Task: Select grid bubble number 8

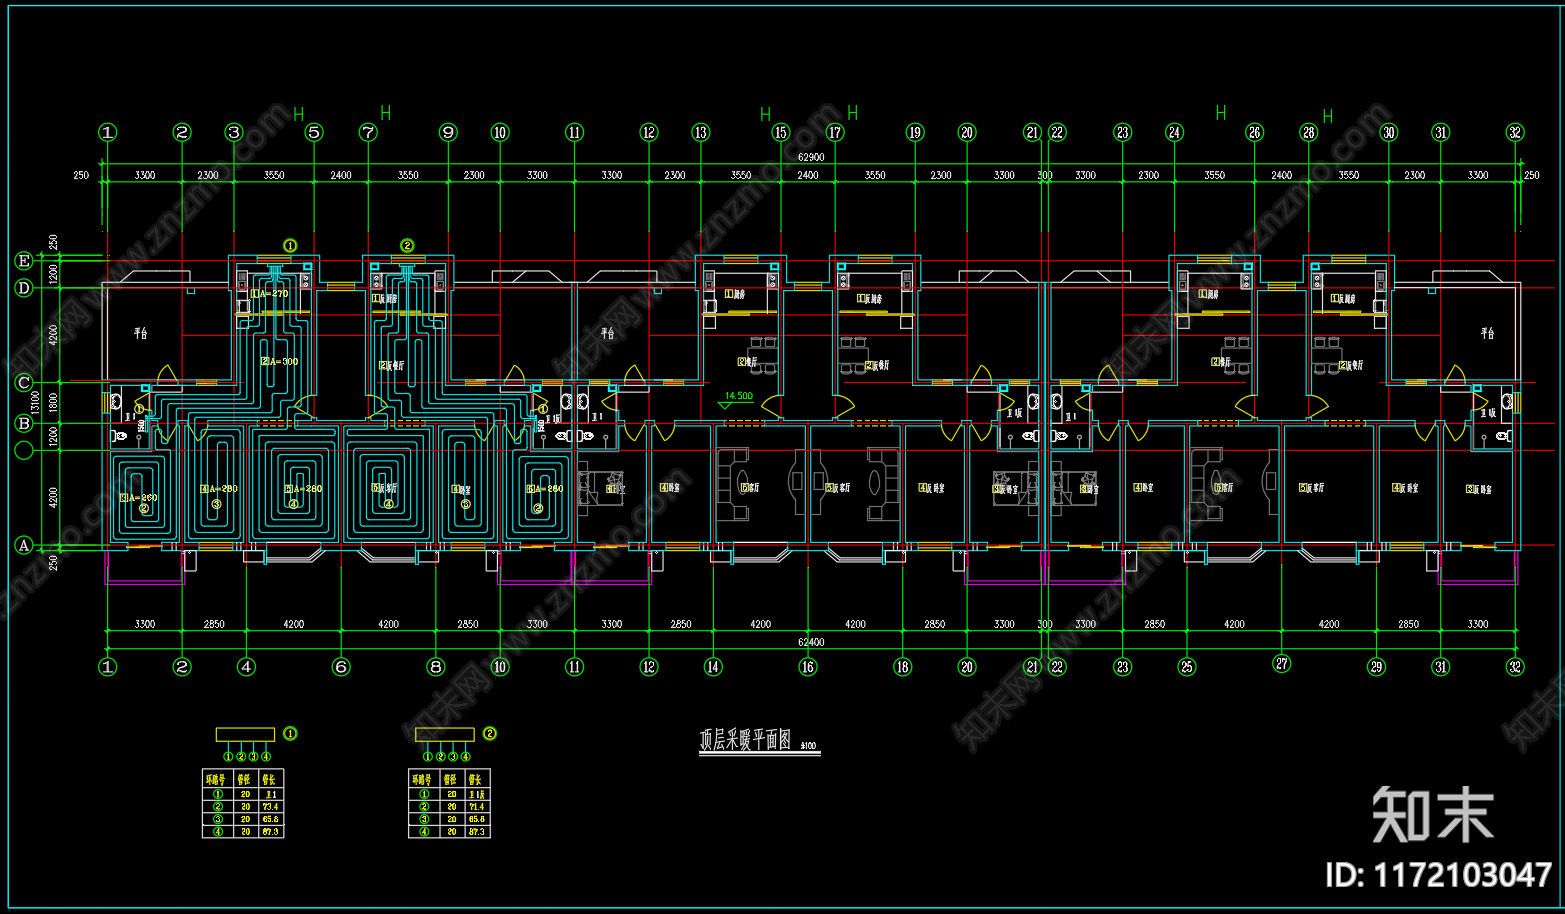Action: tap(435, 667)
